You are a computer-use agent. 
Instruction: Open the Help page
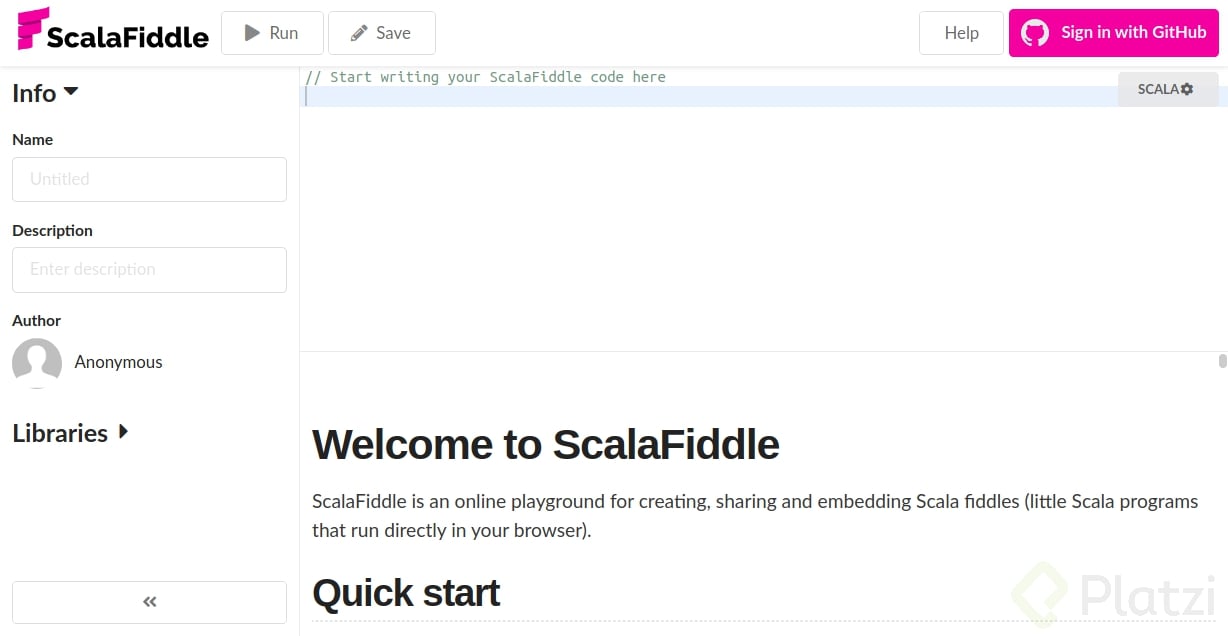pyautogui.click(x=961, y=33)
